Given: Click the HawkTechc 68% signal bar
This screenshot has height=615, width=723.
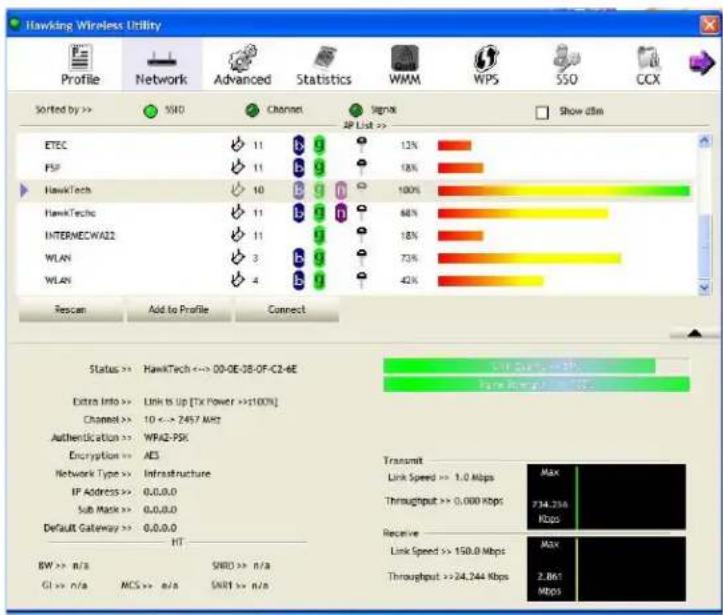Looking at the screenshot, I should coord(523,213).
